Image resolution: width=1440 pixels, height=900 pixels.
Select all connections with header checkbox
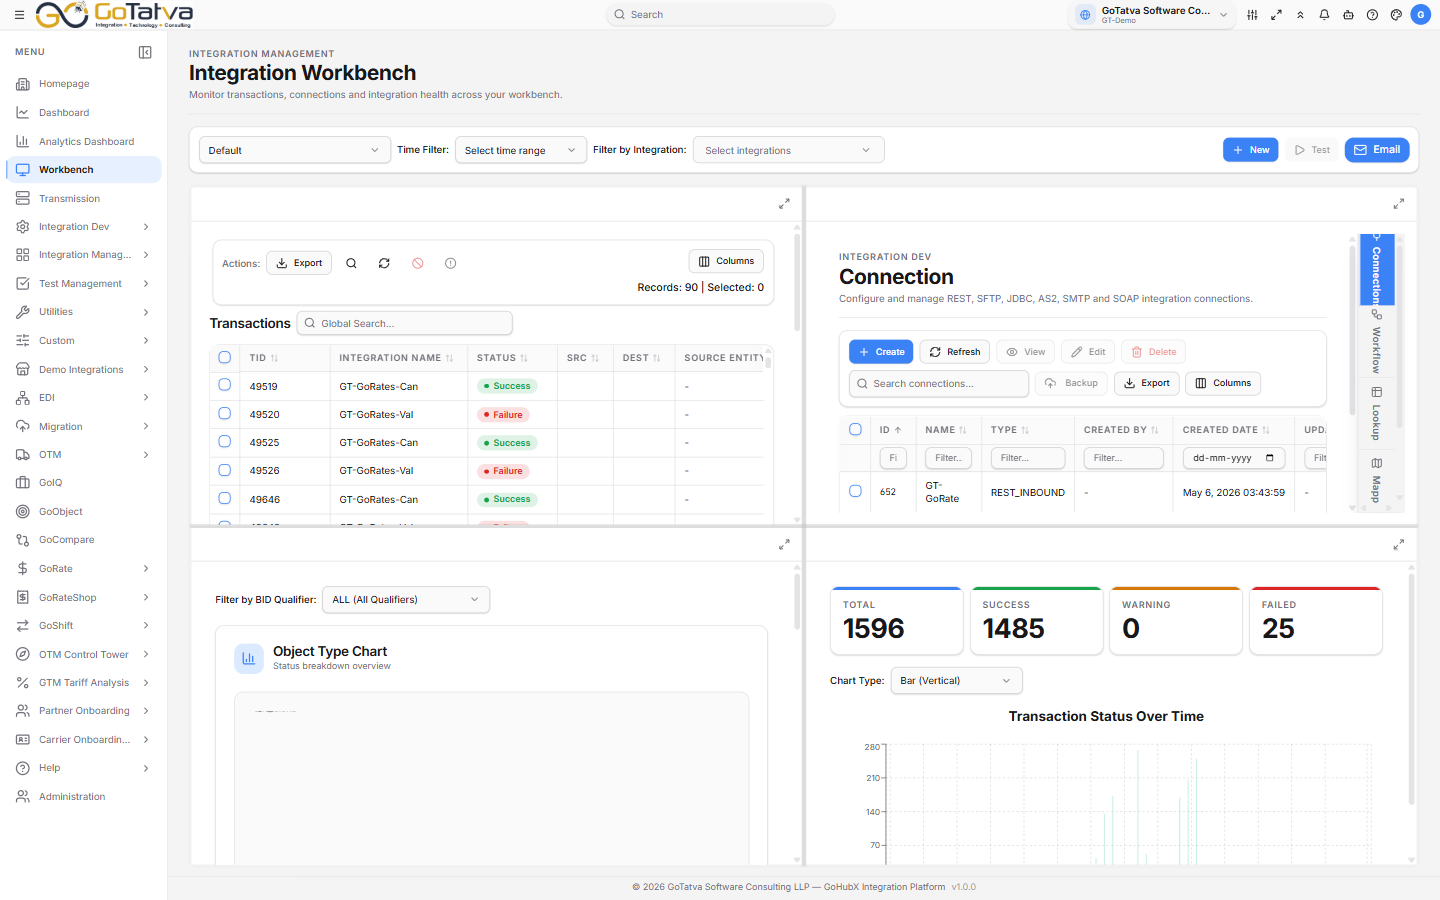click(x=855, y=430)
